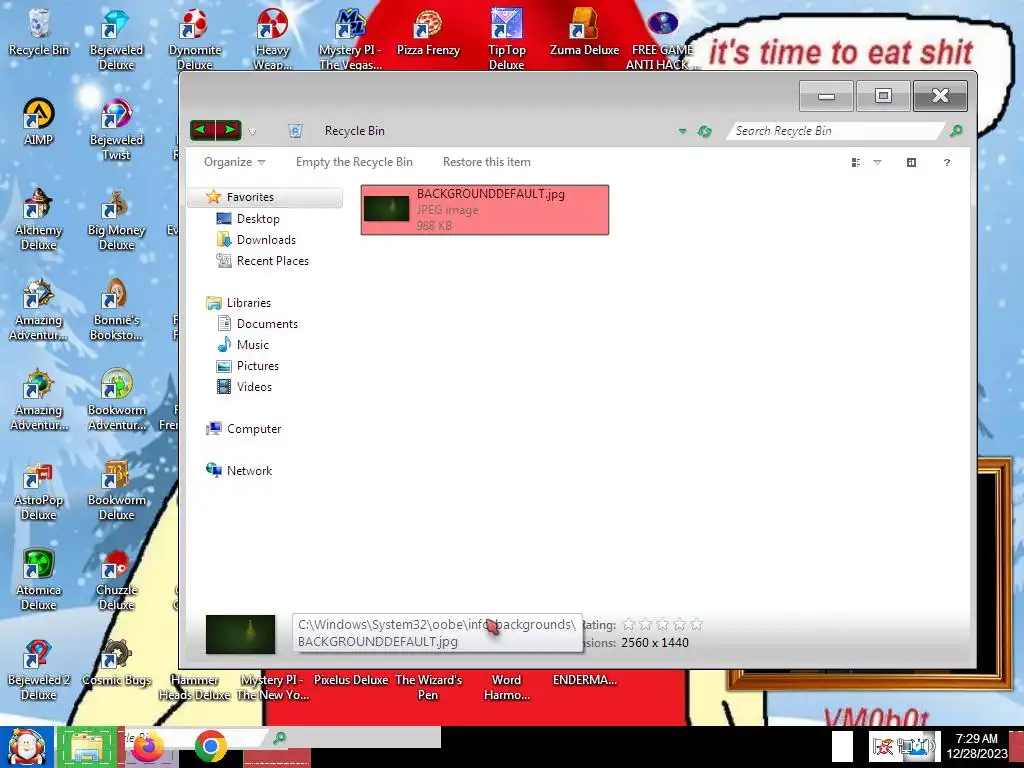1024x768 pixels.
Task: Expand the address bar history dropdown
Action: tap(682, 131)
